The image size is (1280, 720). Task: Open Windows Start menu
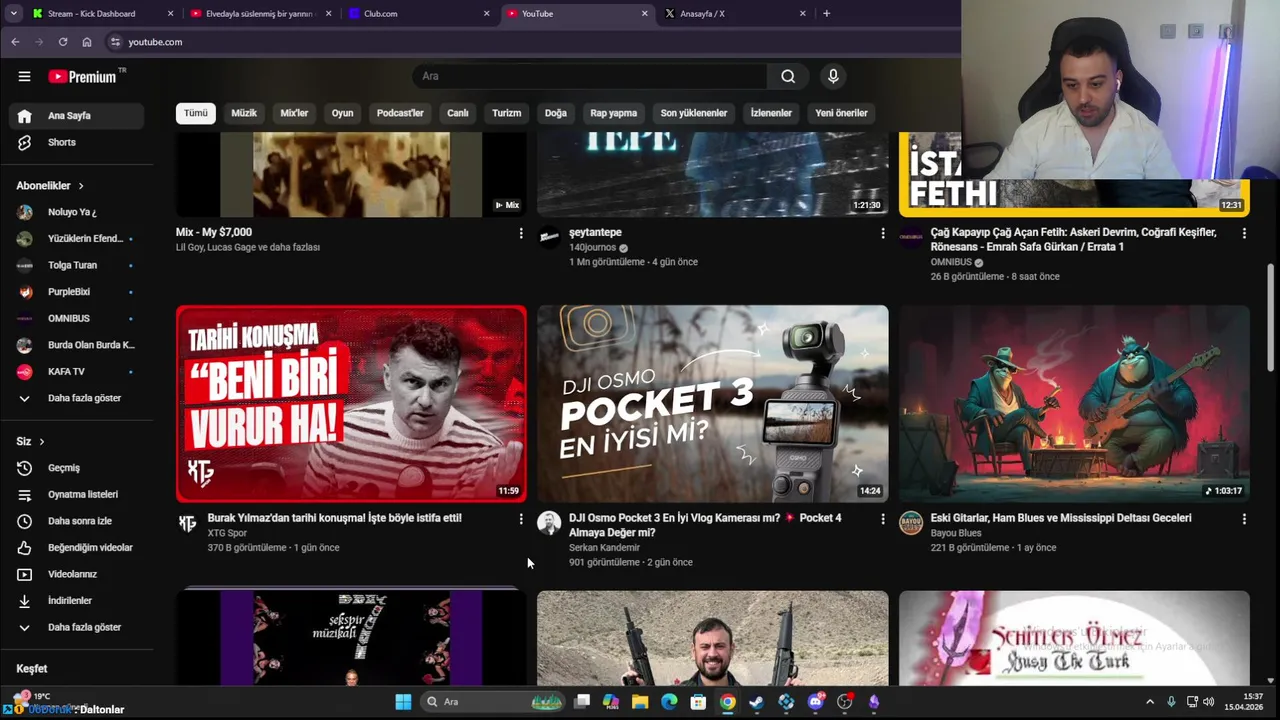[403, 702]
